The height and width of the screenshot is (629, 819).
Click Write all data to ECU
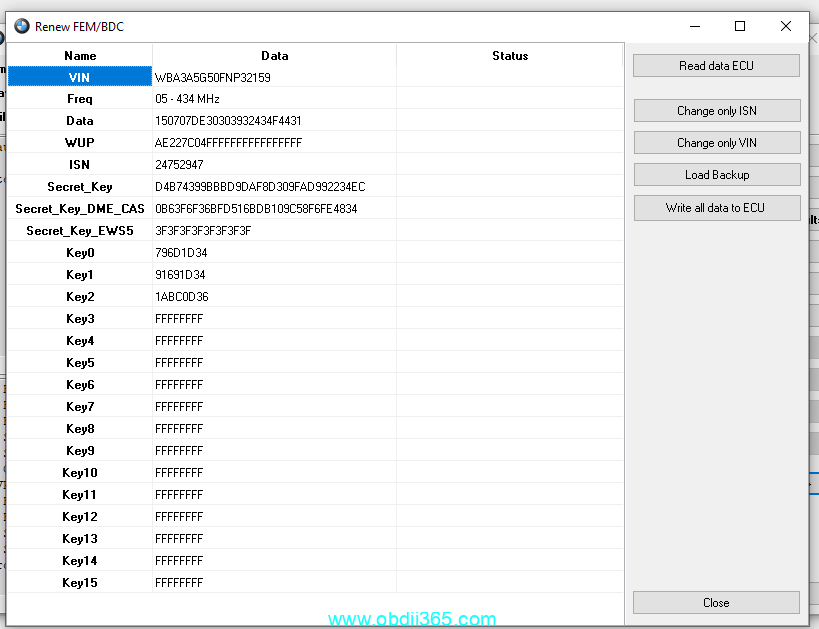(x=716, y=208)
